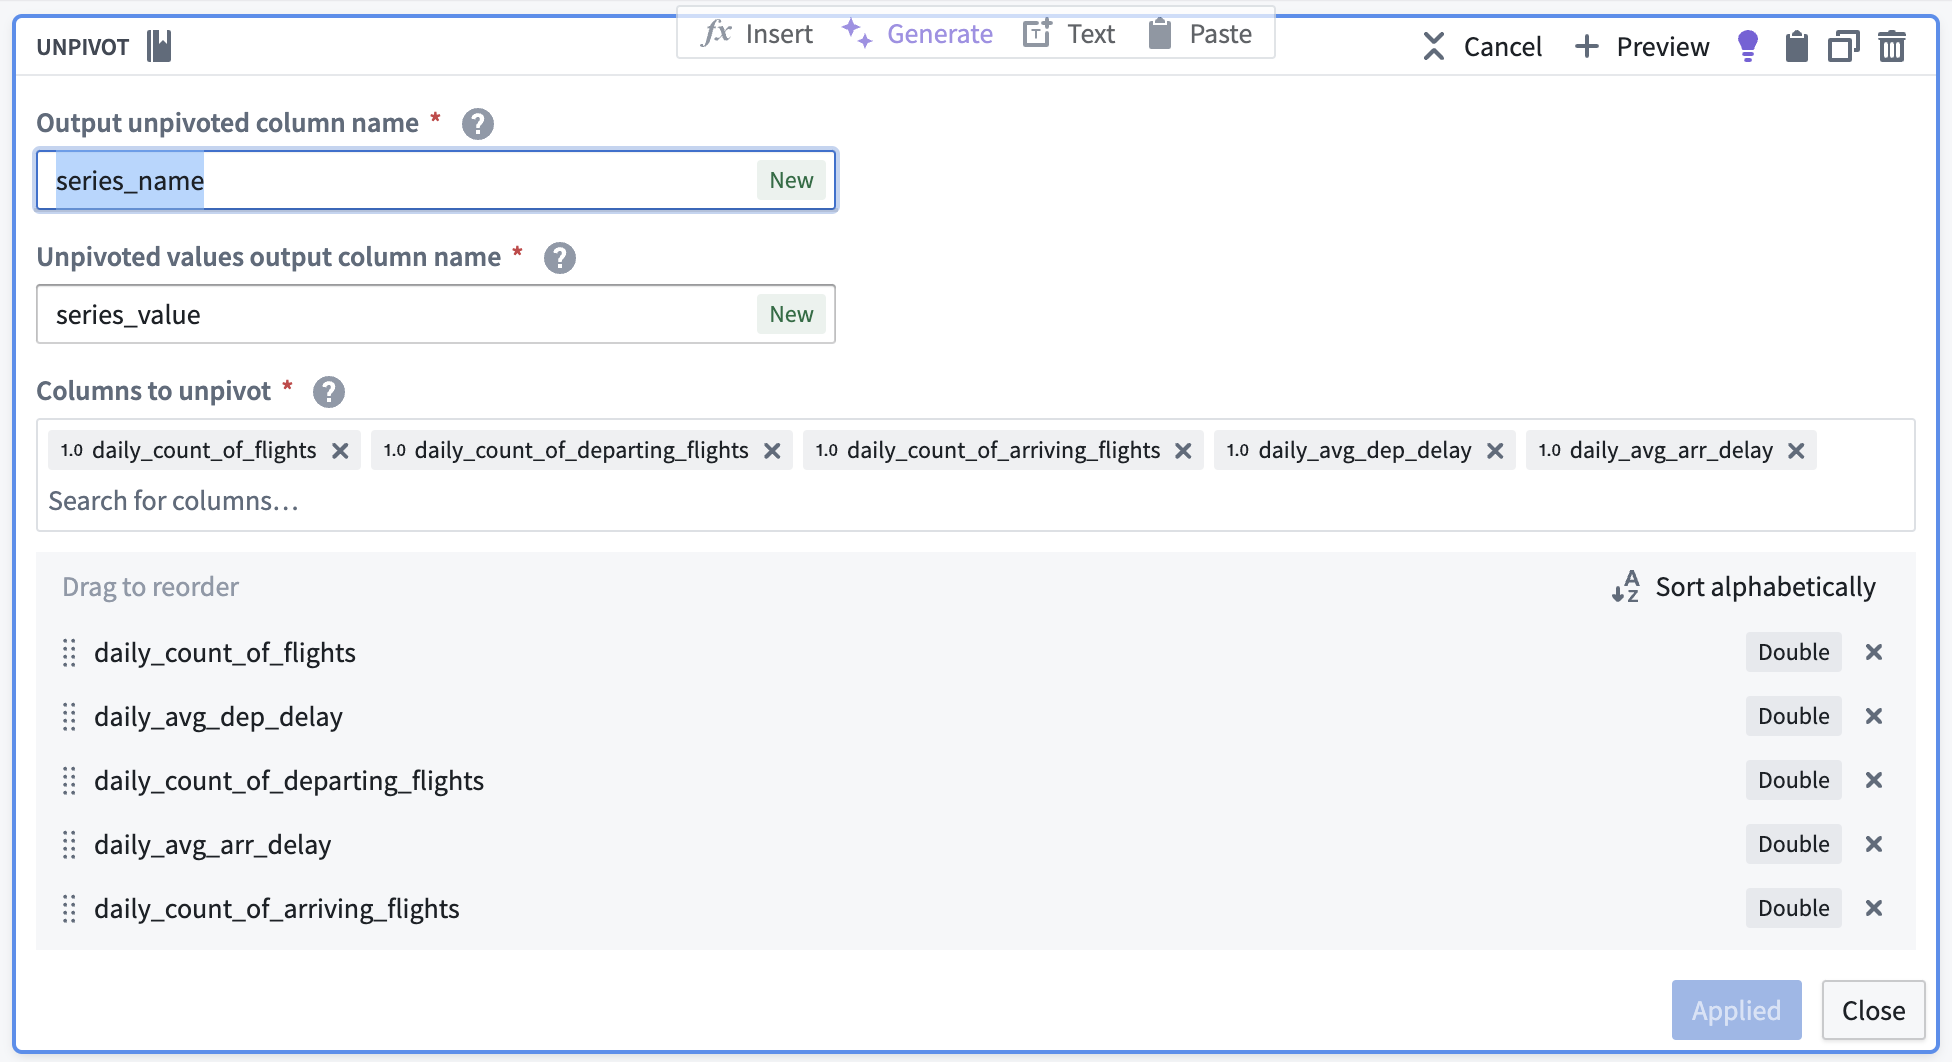Click the clipboard icon in the header
This screenshot has width=1952, height=1062.
(1797, 46)
